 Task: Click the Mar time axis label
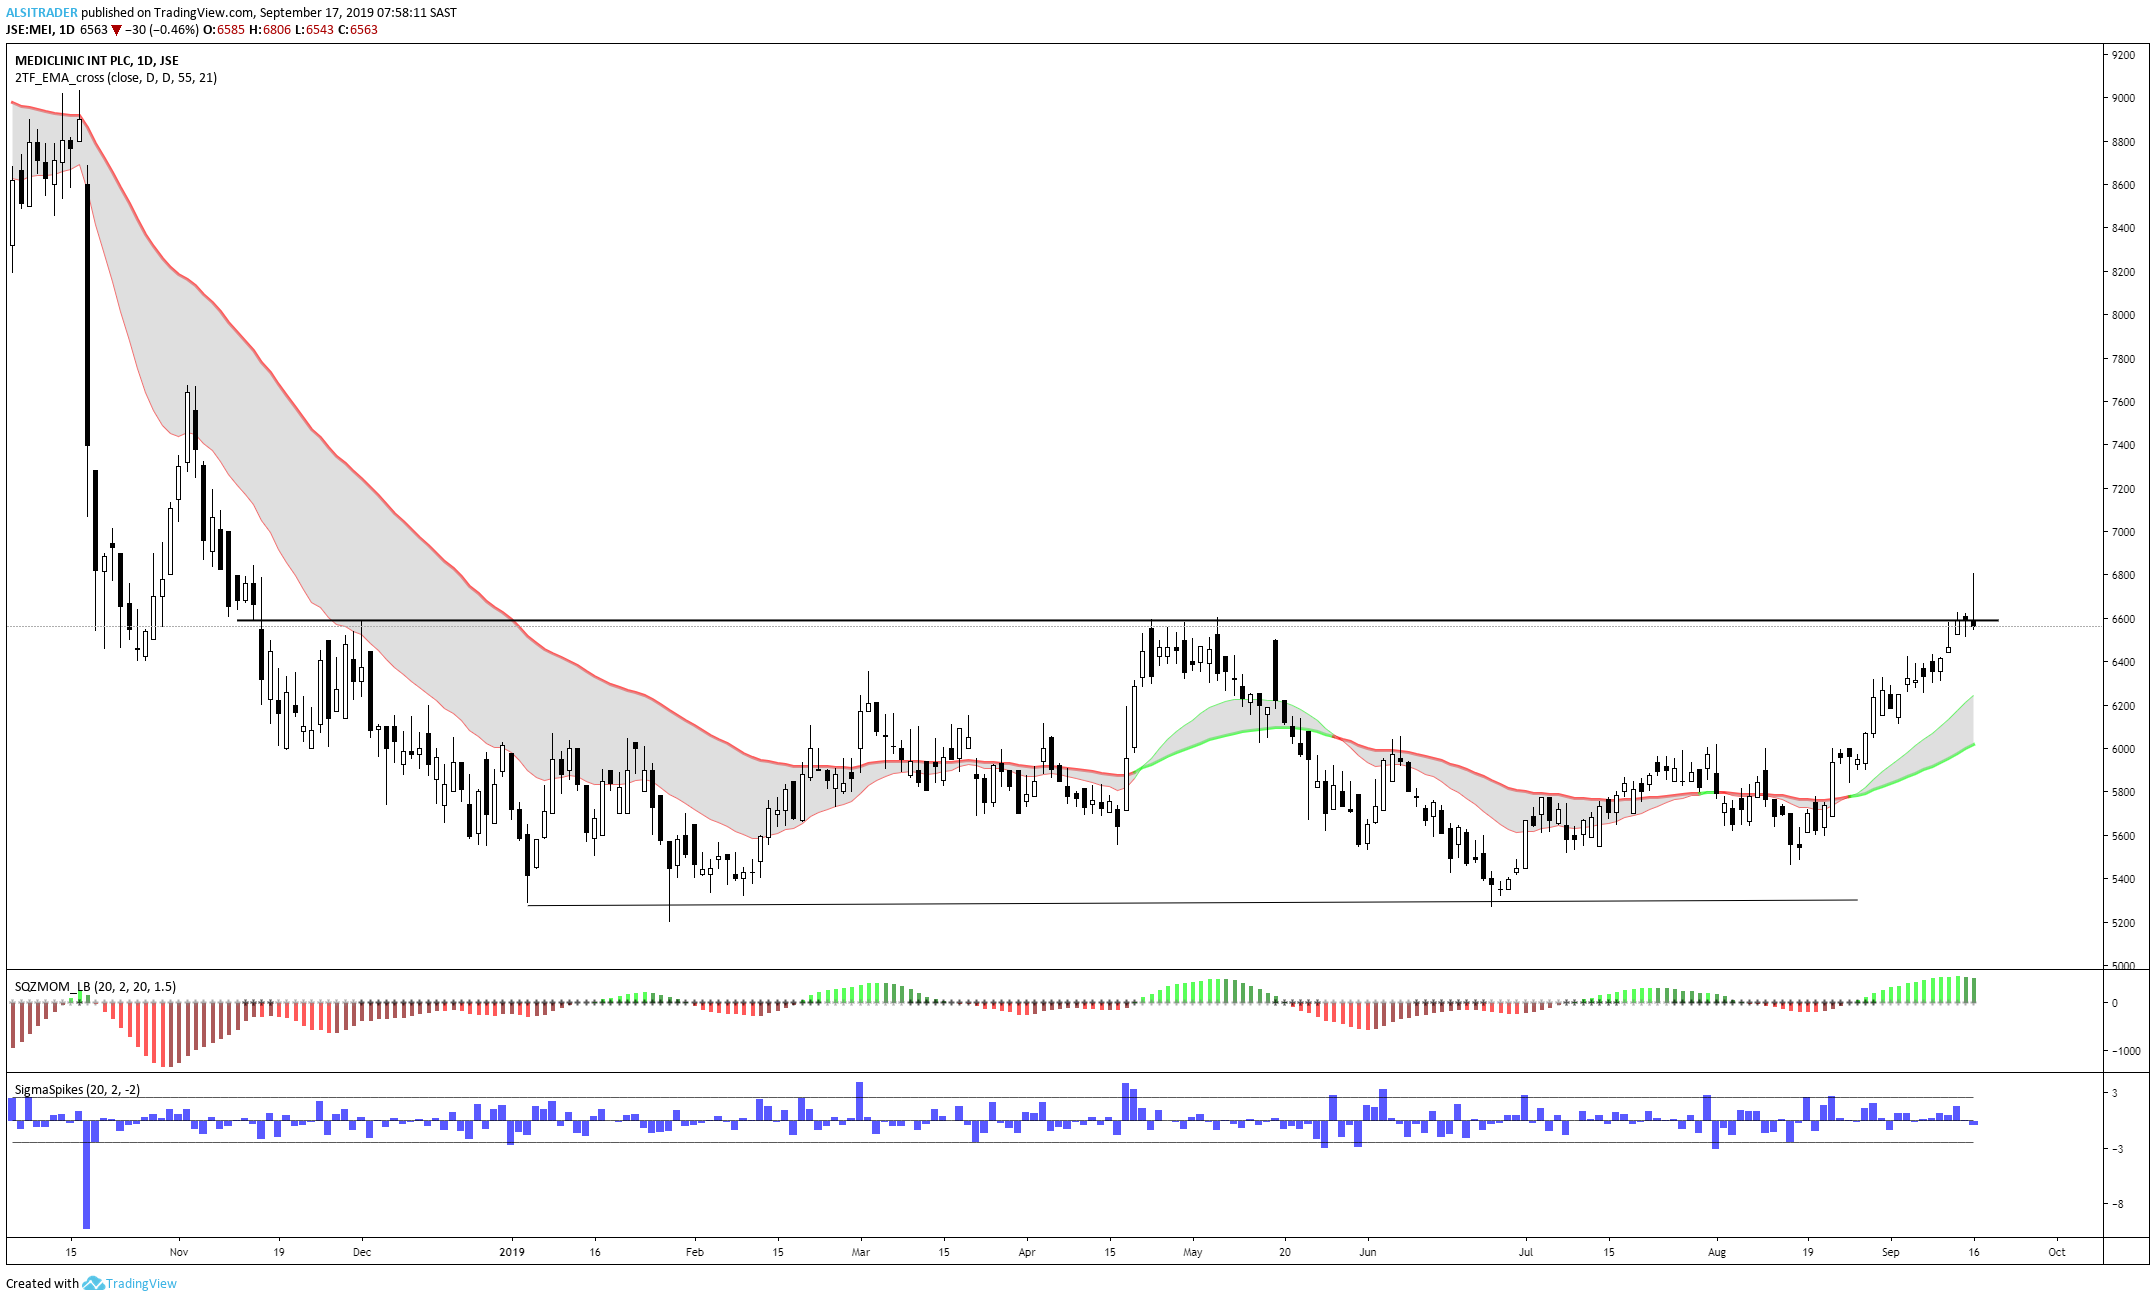point(861,1252)
